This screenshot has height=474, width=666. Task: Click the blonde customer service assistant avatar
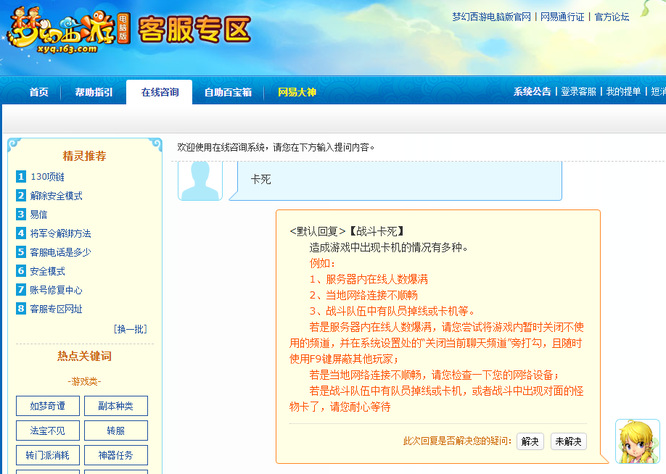tap(637, 441)
